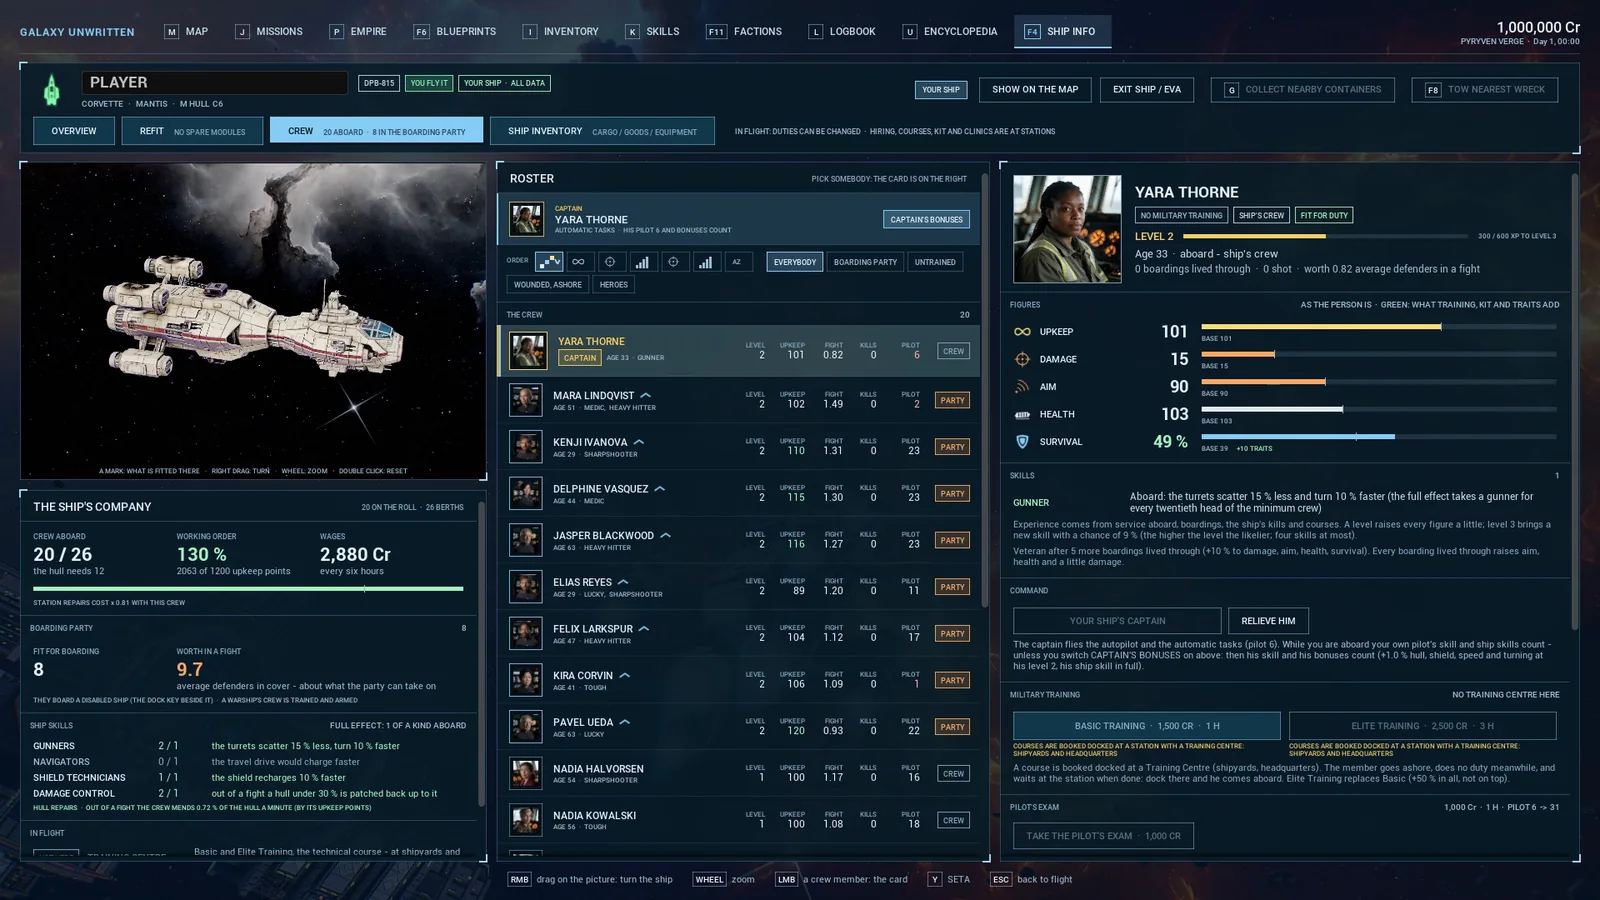The height and width of the screenshot is (900, 1600).
Task: Relieve him as captain
Action: coord(1268,621)
